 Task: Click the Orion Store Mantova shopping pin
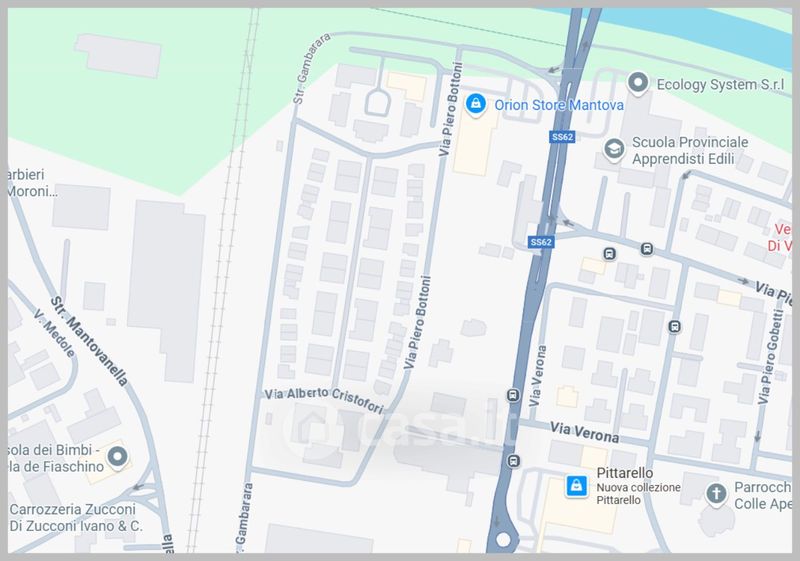tap(476, 104)
